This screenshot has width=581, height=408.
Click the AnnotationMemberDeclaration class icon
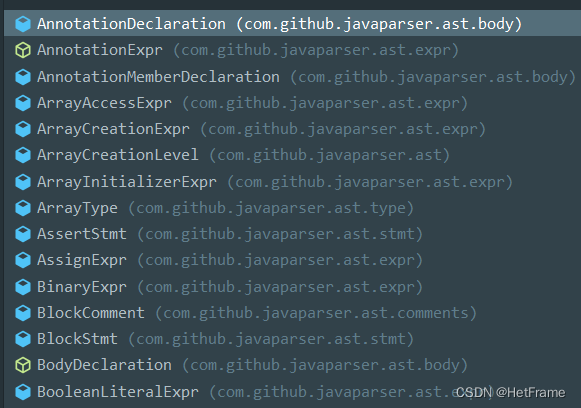(23, 77)
